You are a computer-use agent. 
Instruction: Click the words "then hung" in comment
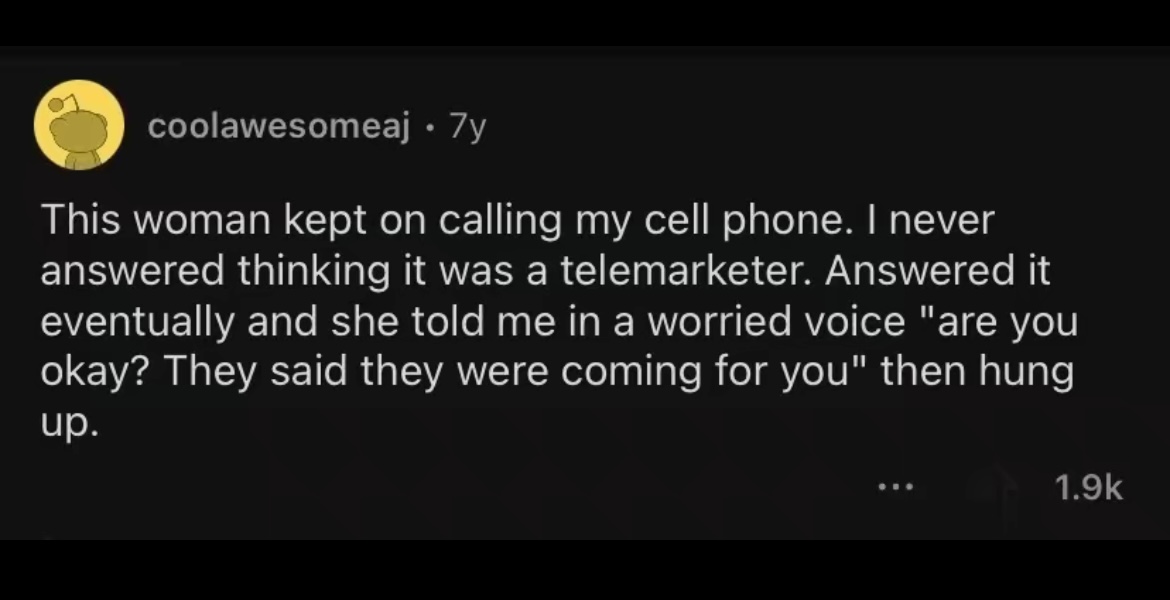977,373
